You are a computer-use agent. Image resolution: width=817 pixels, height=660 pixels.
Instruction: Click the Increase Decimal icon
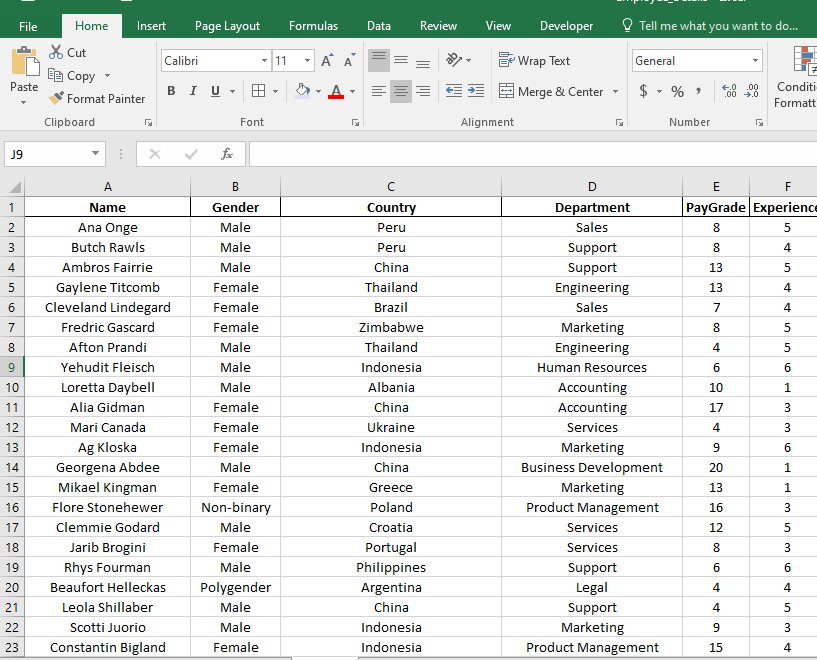coord(728,91)
